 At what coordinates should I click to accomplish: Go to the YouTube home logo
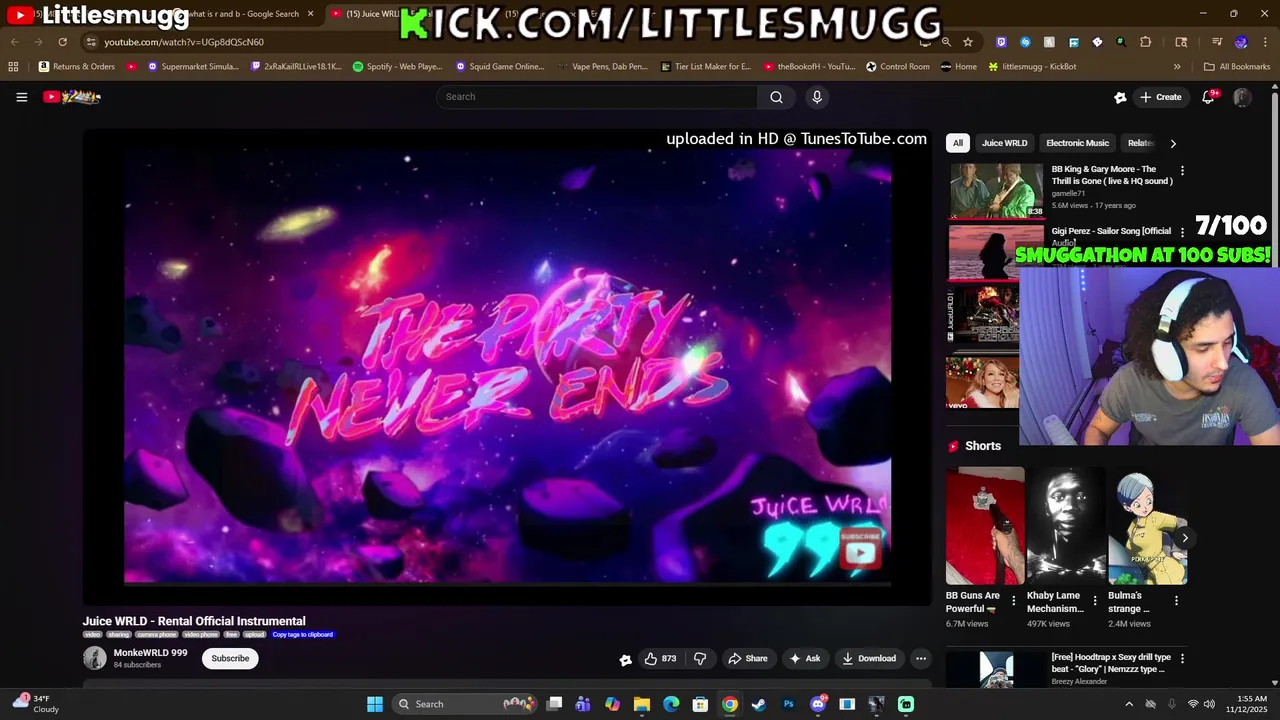pyautogui.click(x=72, y=97)
